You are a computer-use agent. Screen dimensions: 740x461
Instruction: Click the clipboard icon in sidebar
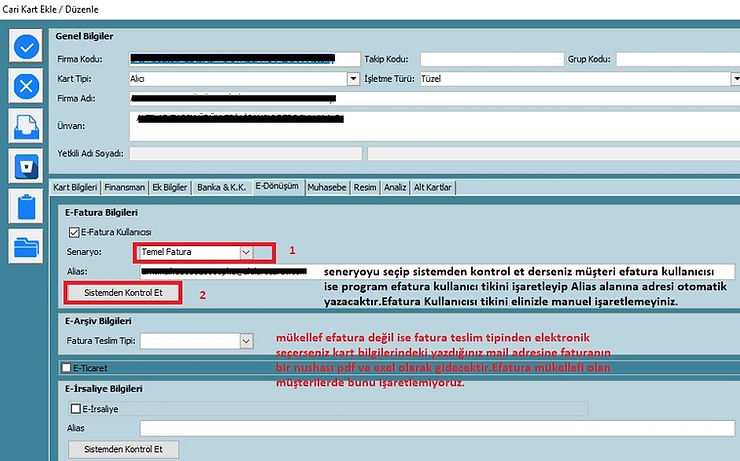[x=26, y=206]
